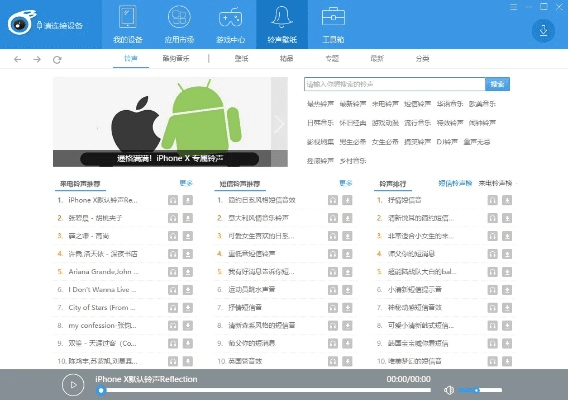Show the 短信铃声榜 SMS ranking
Screen dimensions: 568x400
pos(455,183)
